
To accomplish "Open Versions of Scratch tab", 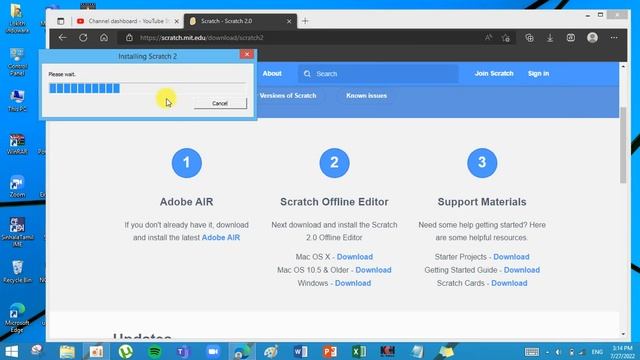I will point(288,96).
